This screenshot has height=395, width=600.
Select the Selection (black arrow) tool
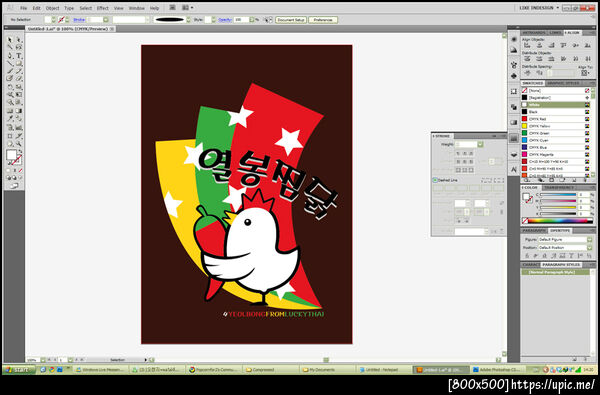pos(10,40)
